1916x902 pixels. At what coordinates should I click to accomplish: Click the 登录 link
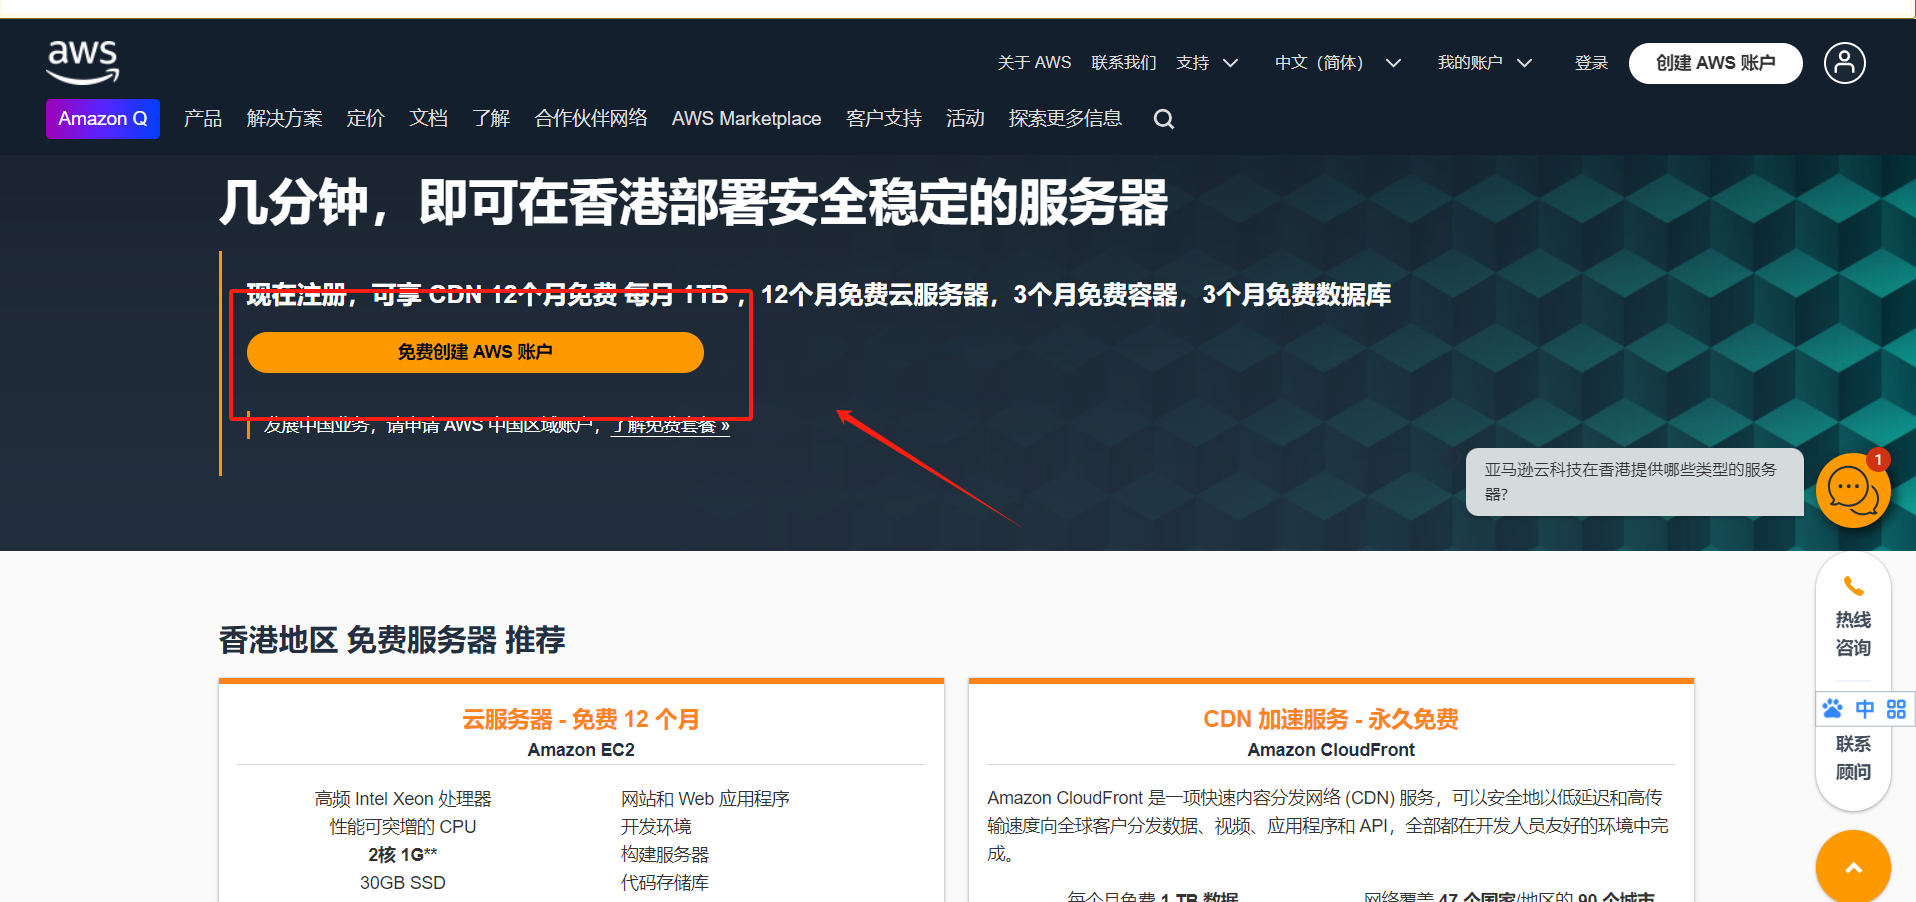tap(1591, 63)
